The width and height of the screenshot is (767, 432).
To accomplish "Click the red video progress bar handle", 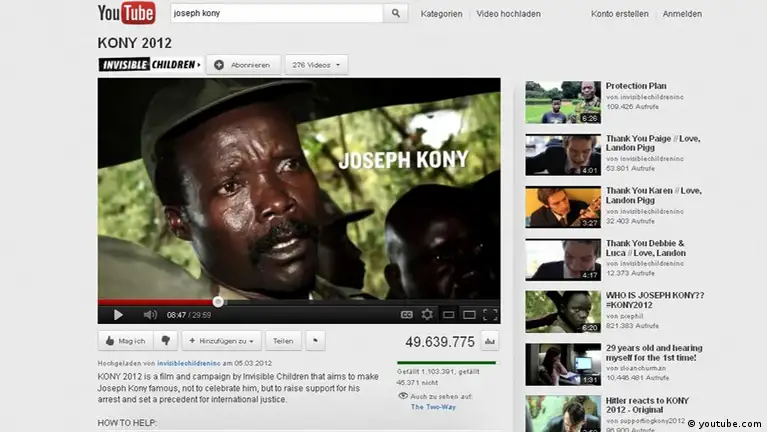I will (218, 301).
